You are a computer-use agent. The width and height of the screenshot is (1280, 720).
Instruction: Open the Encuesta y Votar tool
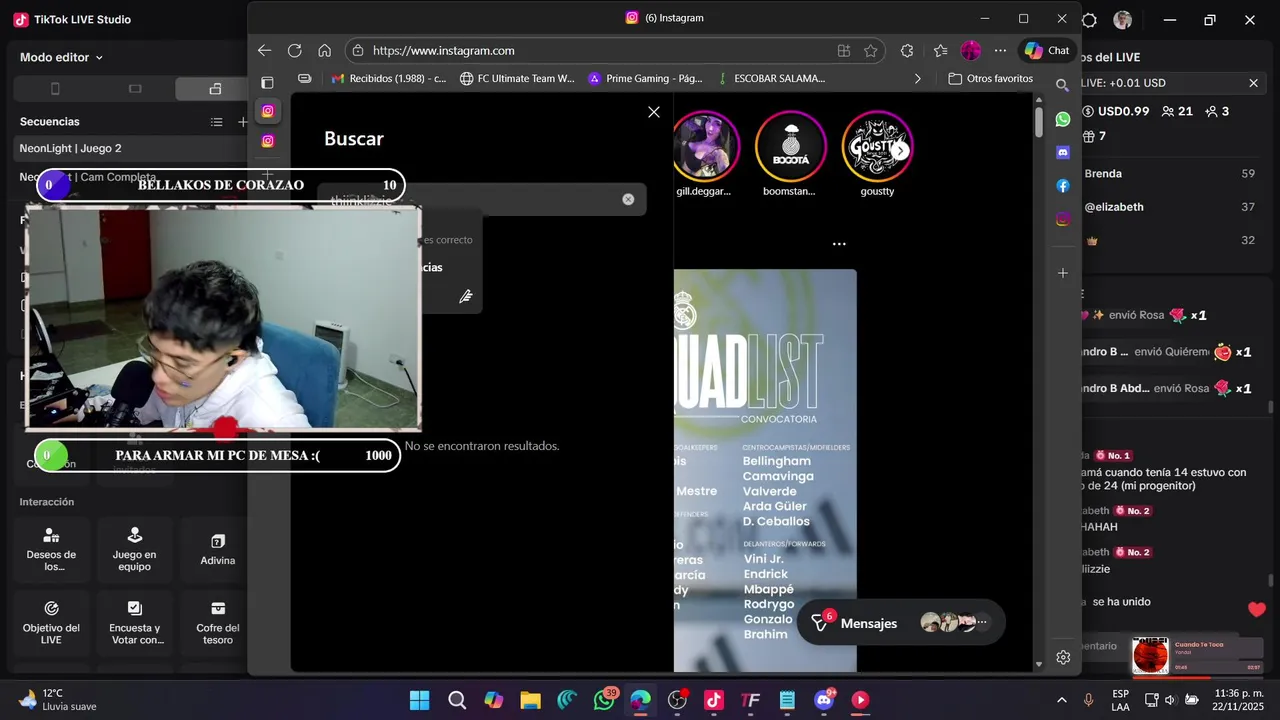pos(134,624)
